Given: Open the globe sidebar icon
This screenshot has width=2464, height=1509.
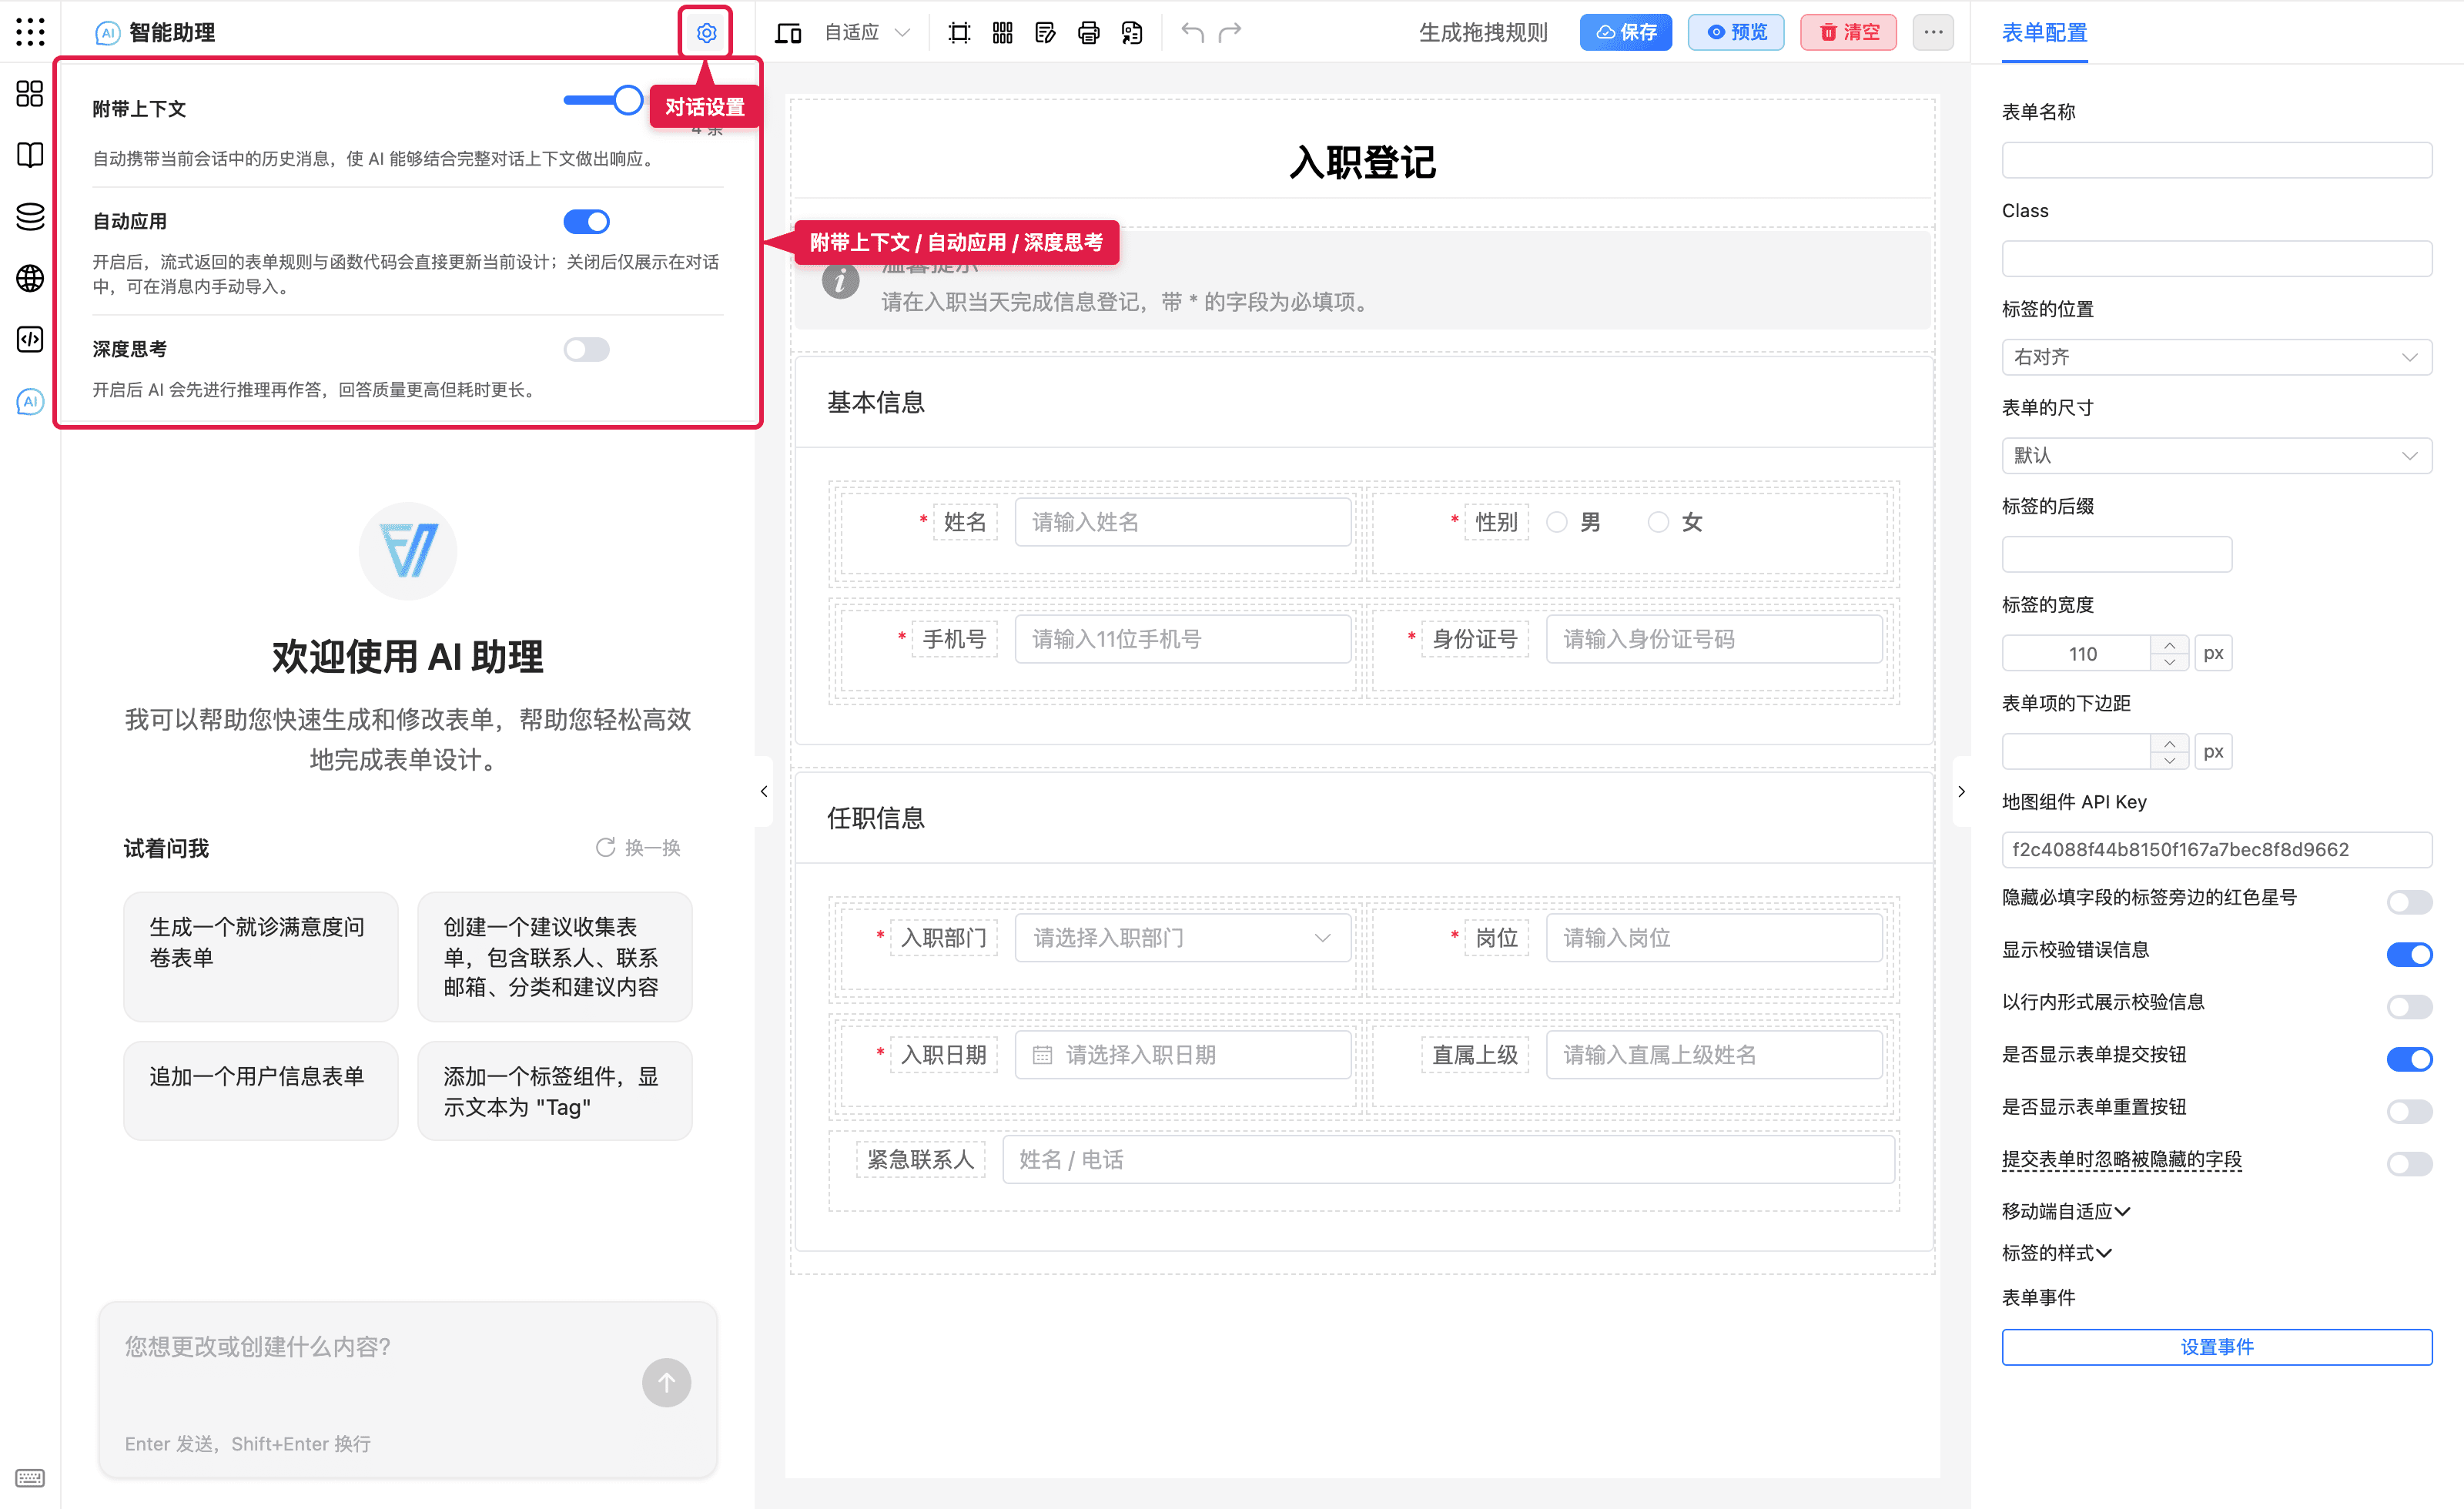Looking at the screenshot, I should click(x=30, y=278).
